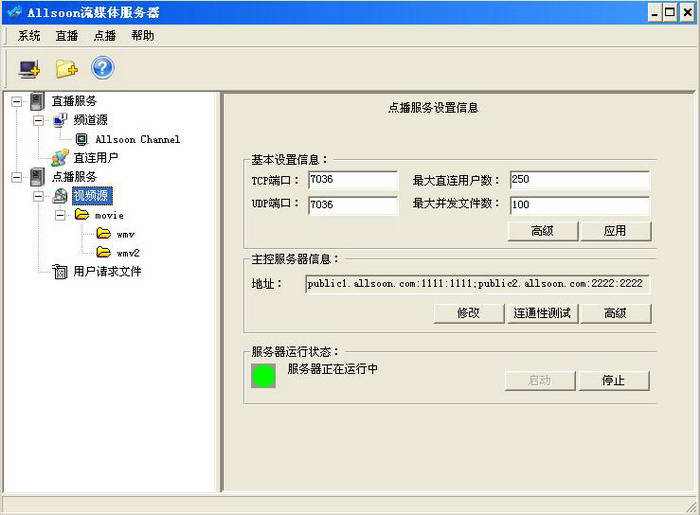Close the Allsoon window
Image resolution: width=700 pixels, height=515 pixels.
pos(688,12)
